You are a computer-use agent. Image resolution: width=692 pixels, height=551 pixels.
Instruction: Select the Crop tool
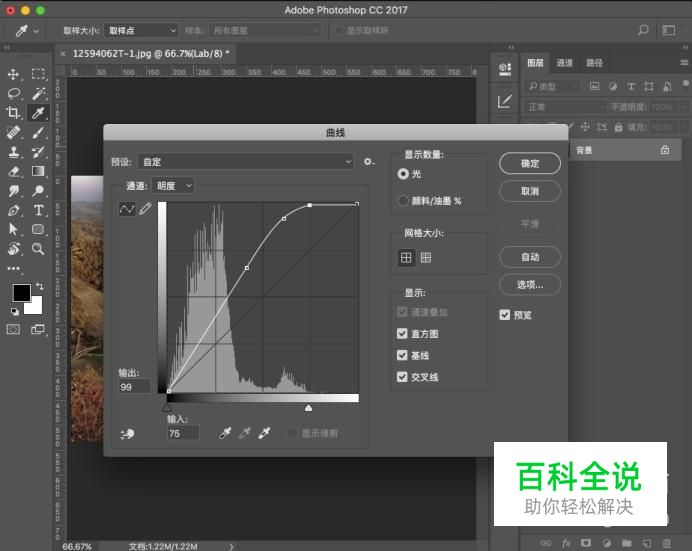13,113
